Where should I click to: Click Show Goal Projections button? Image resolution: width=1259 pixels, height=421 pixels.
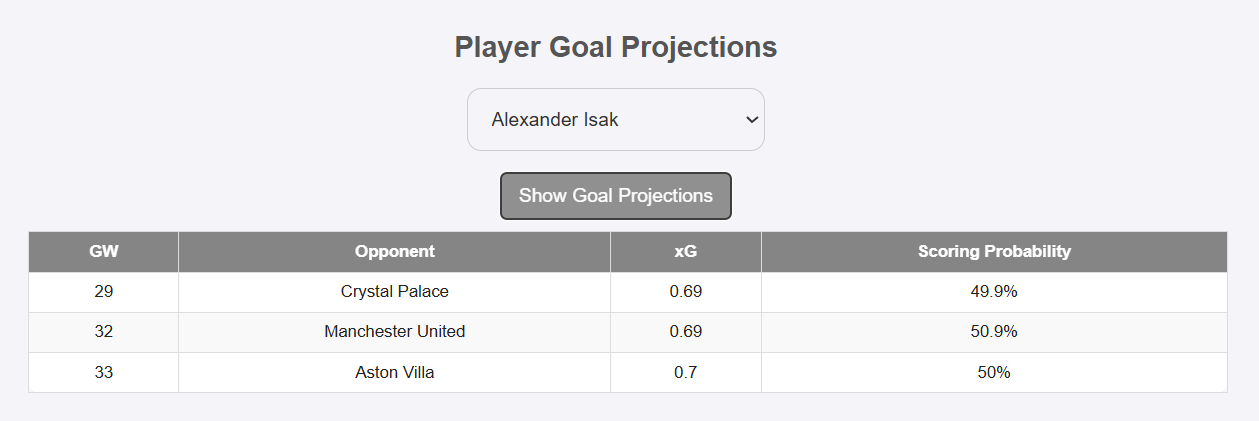click(616, 196)
